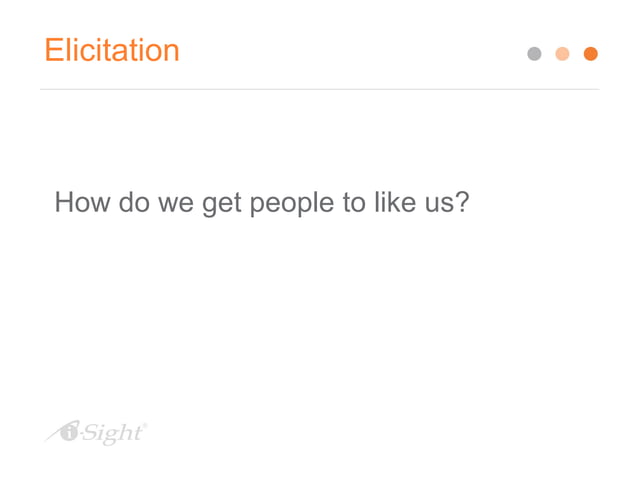This screenshot has width=638, height=478.
Task: Click the word "get" in the question
Action: (222, 205)
